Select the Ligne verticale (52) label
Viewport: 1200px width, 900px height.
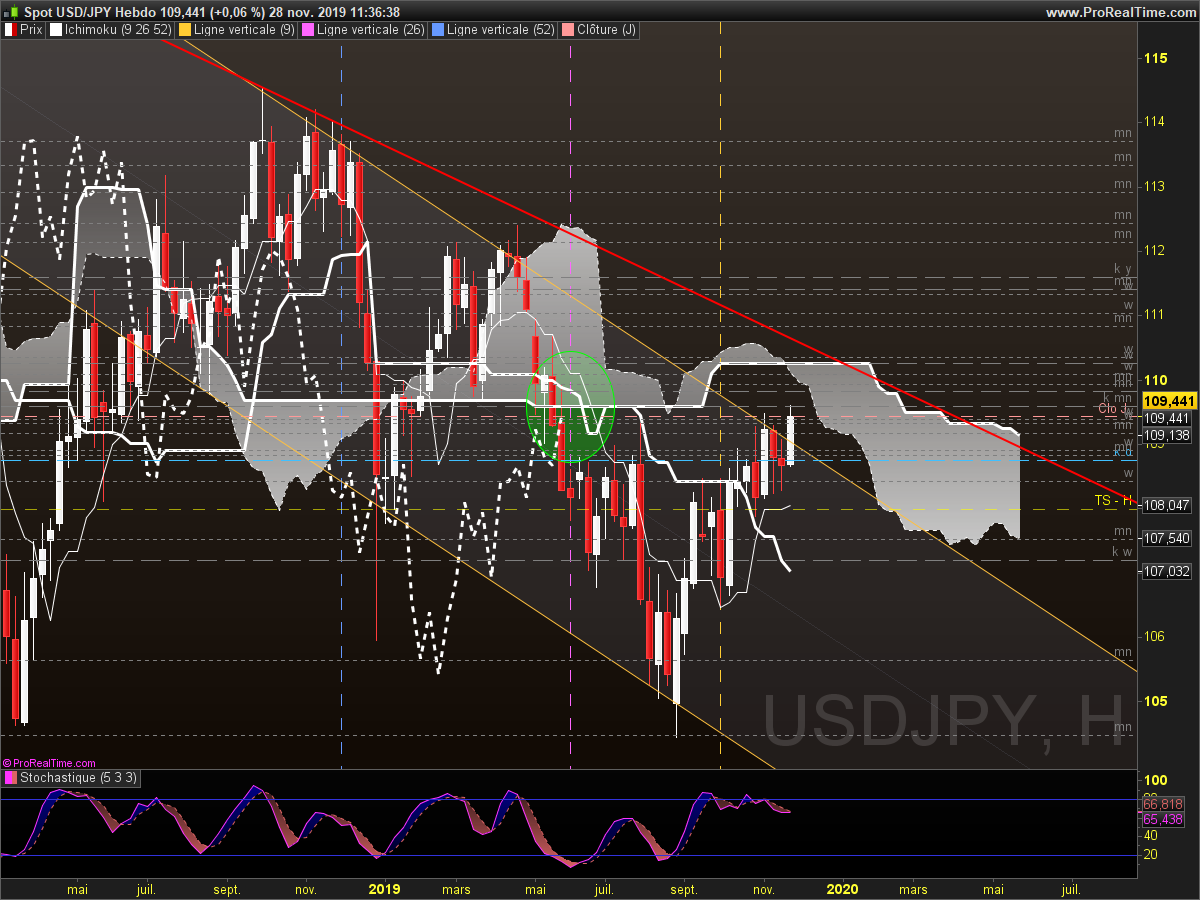(494, 30)
